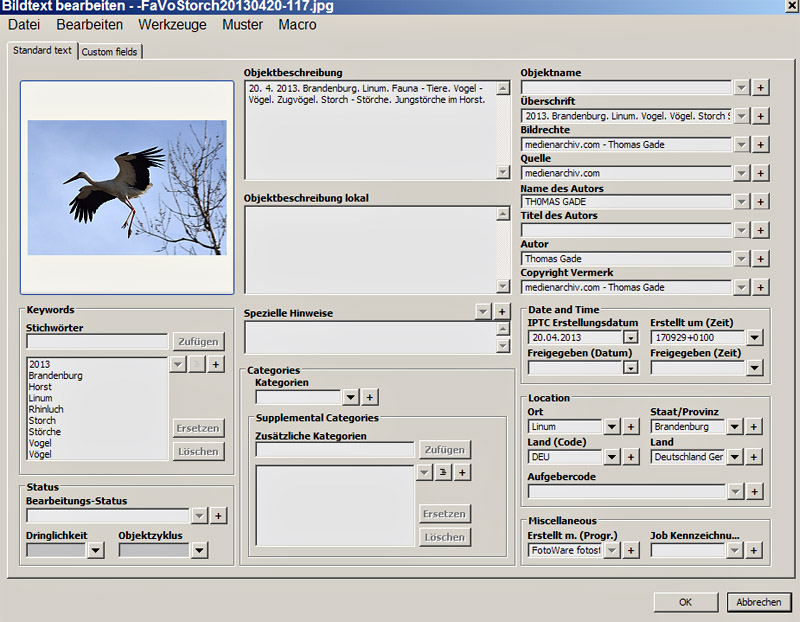Image resolution: width=800 pixels, height=622 pixels.
Task: Click the plus button for Spezielle Hinweise
Action: (x=502, y=312)
